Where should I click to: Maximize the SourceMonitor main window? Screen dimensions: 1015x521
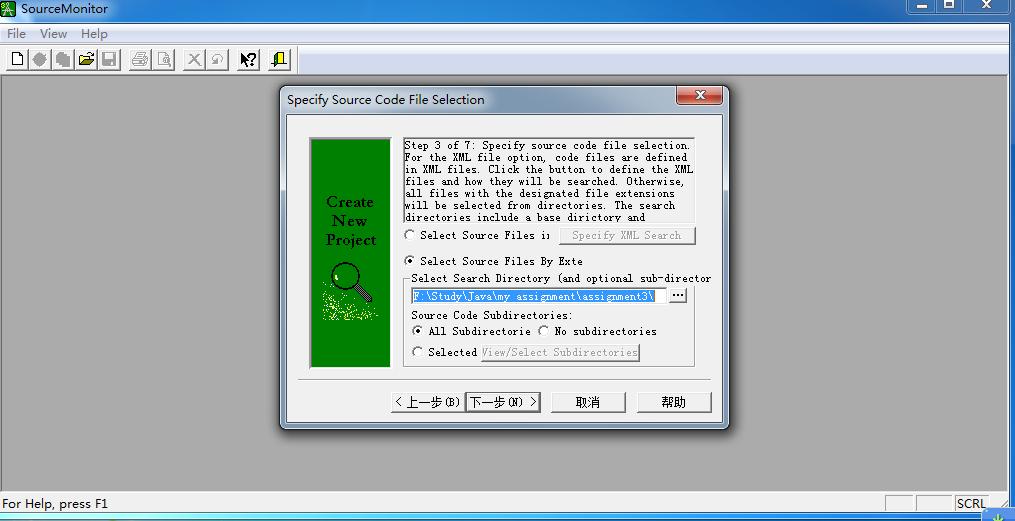[x=949, y=5]
